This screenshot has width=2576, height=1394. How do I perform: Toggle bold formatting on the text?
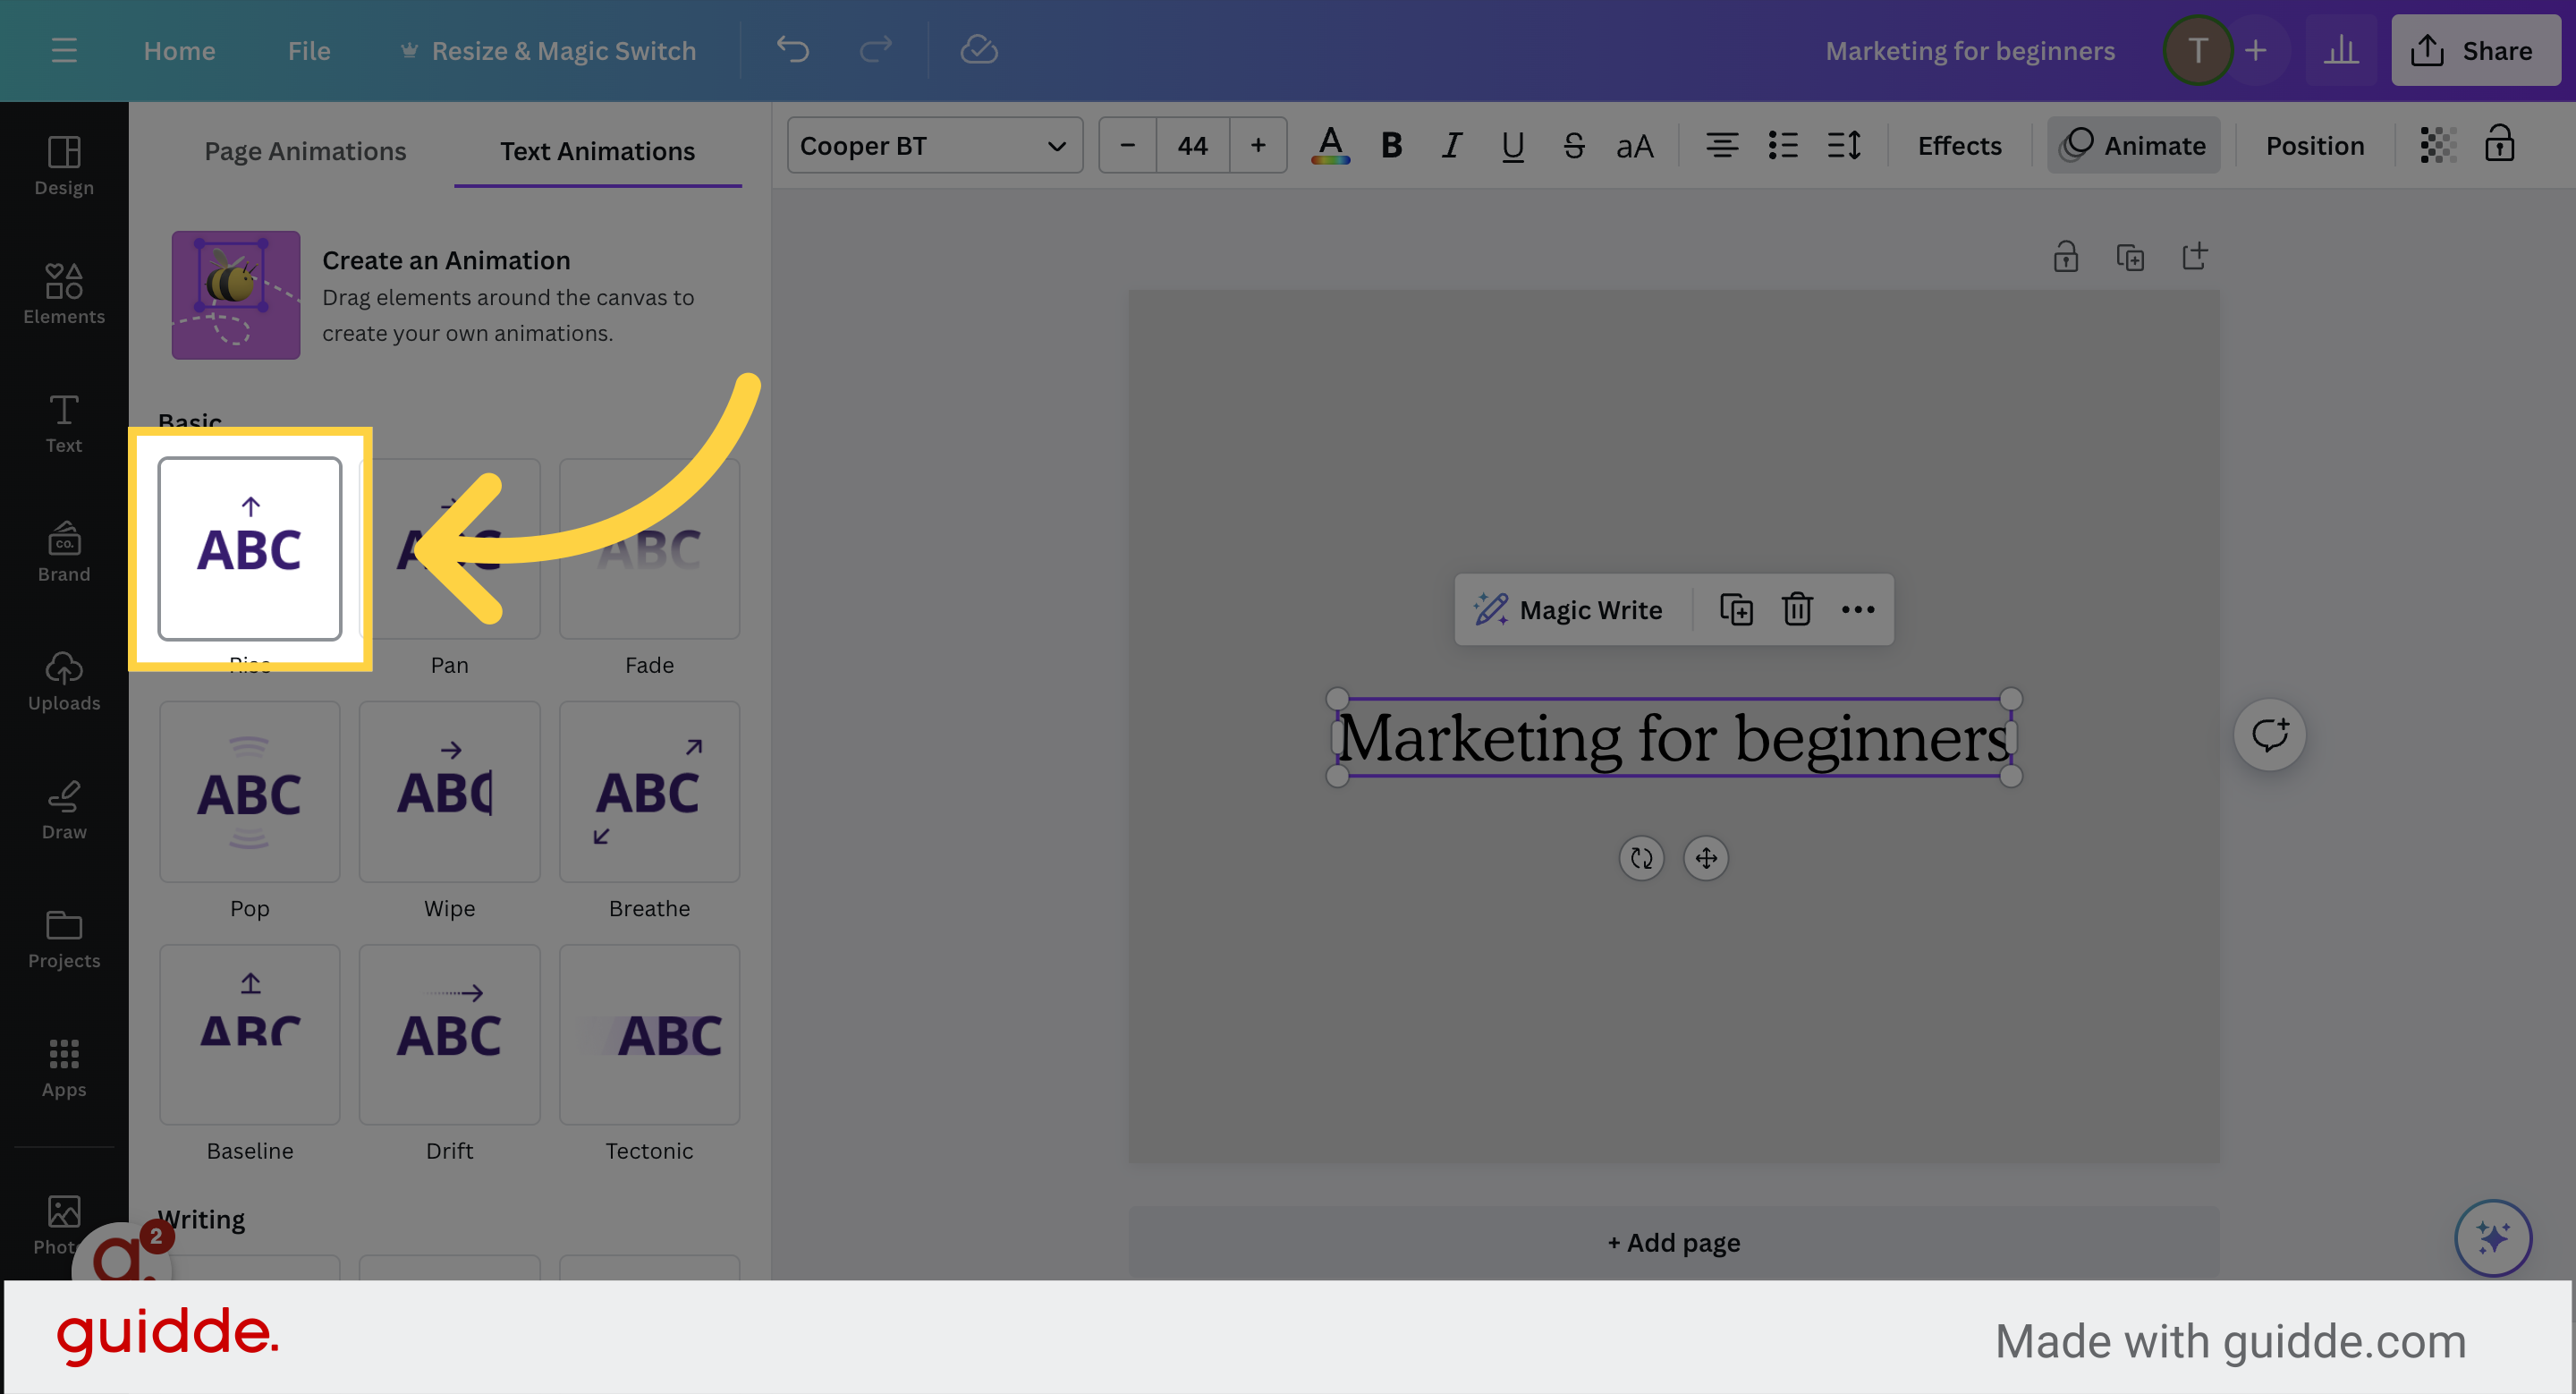tap(1390, 145)
